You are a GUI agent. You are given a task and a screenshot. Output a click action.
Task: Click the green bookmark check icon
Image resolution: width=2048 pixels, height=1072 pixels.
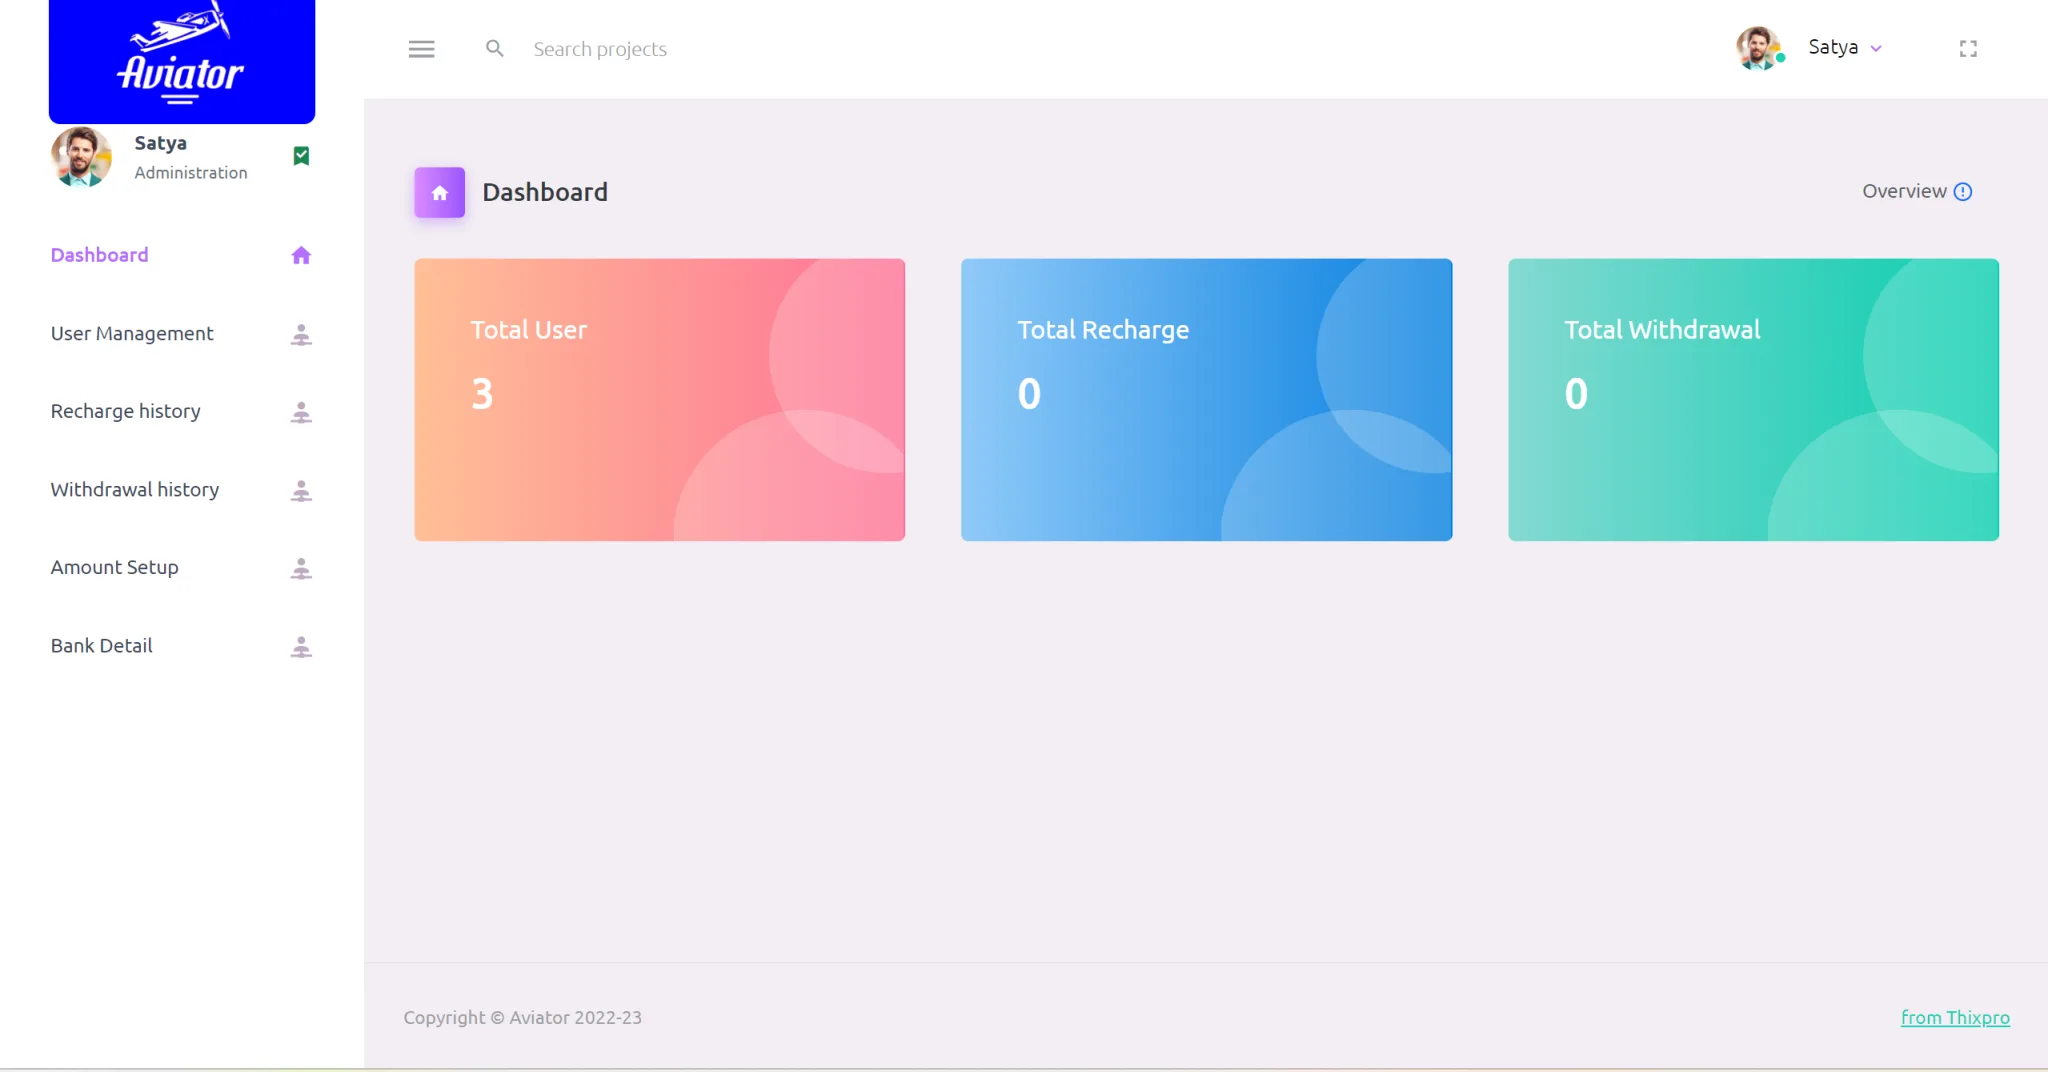click(301, 156)
